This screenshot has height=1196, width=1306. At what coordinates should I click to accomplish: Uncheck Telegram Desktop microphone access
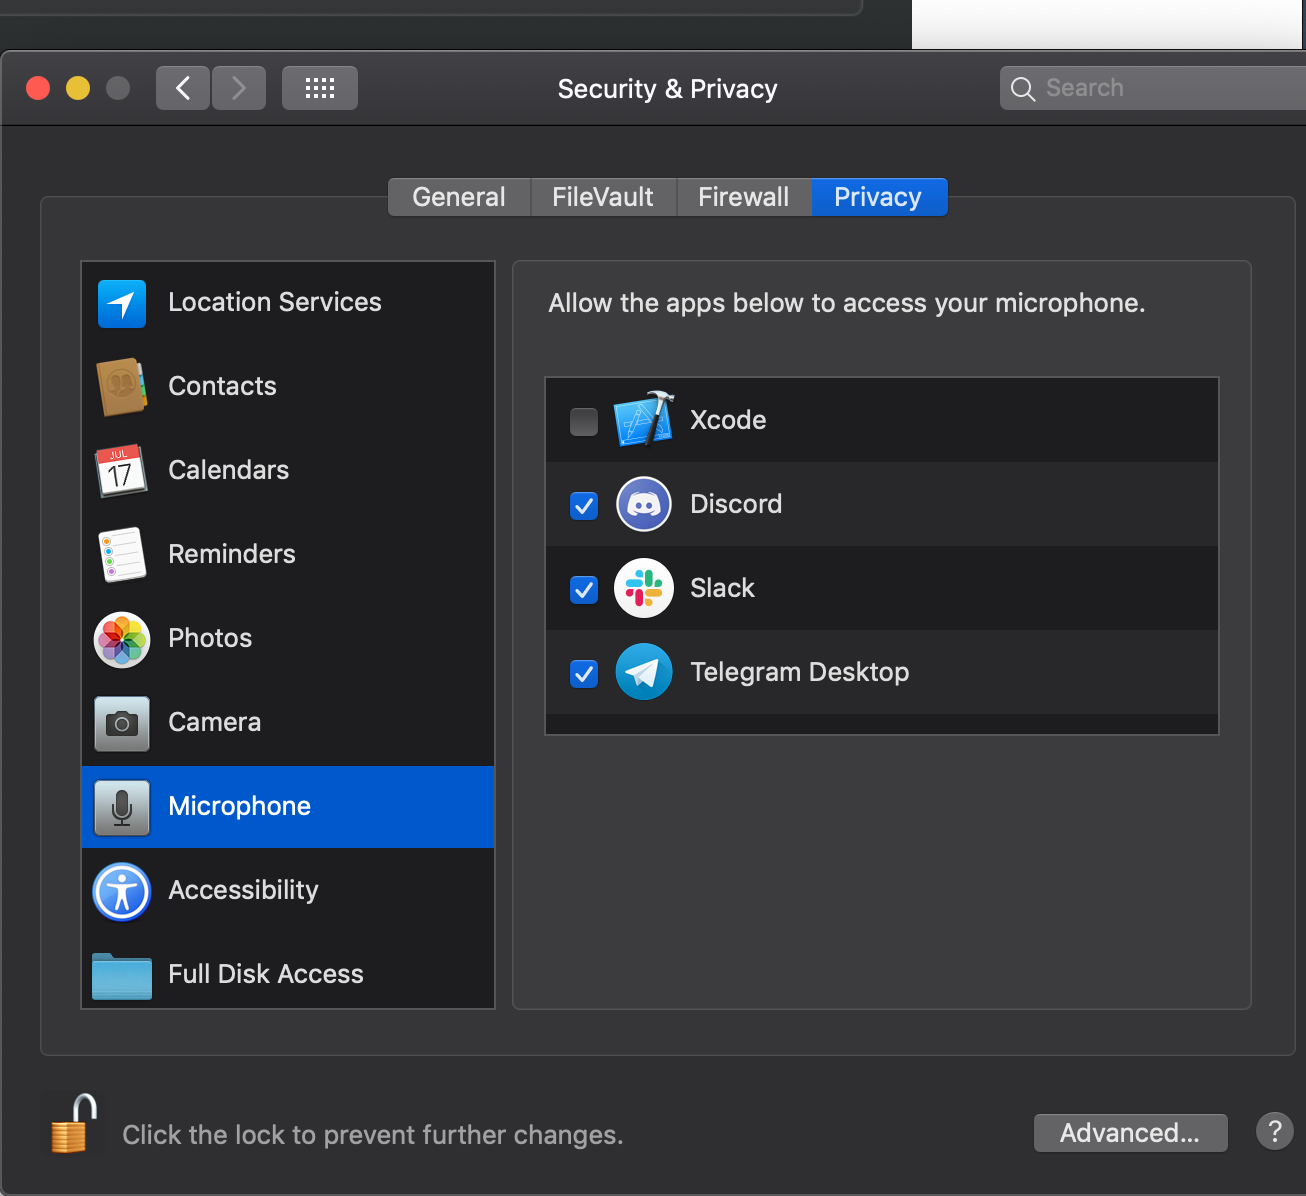point(583,673)
